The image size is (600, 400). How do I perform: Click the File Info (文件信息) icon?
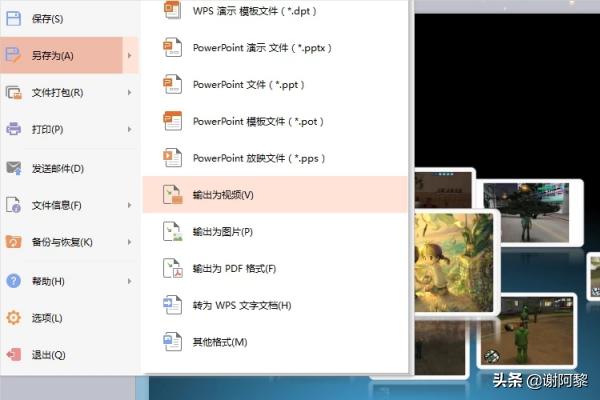13,205
